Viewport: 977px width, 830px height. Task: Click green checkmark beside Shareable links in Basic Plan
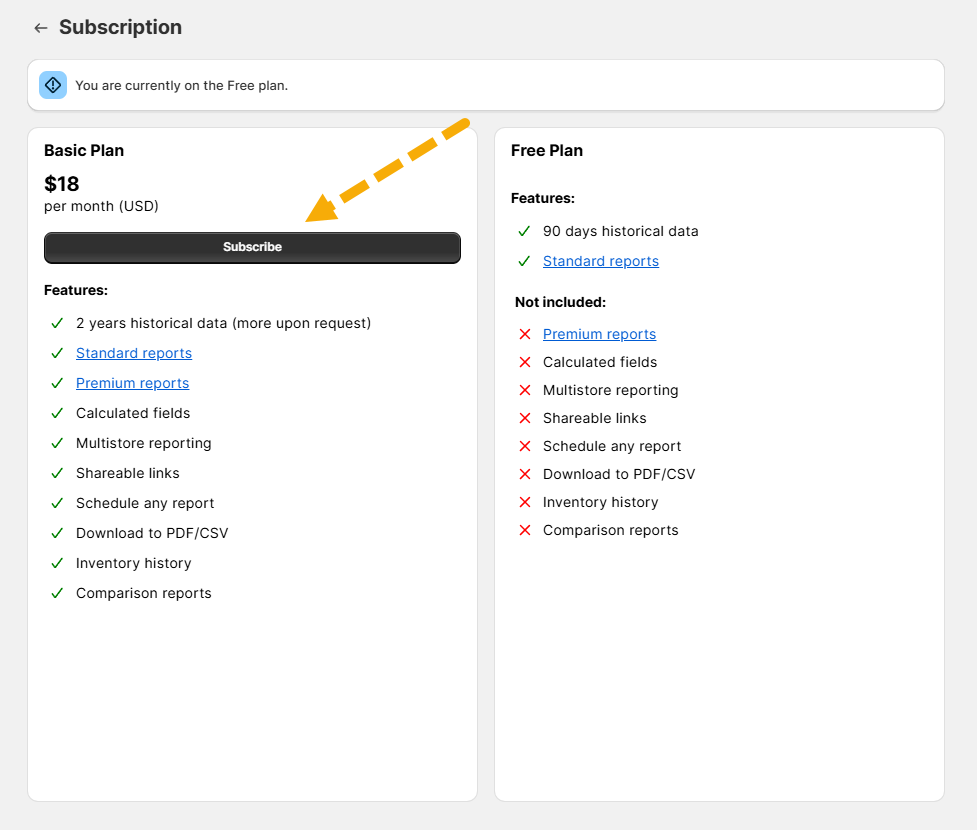click(57, 473)
